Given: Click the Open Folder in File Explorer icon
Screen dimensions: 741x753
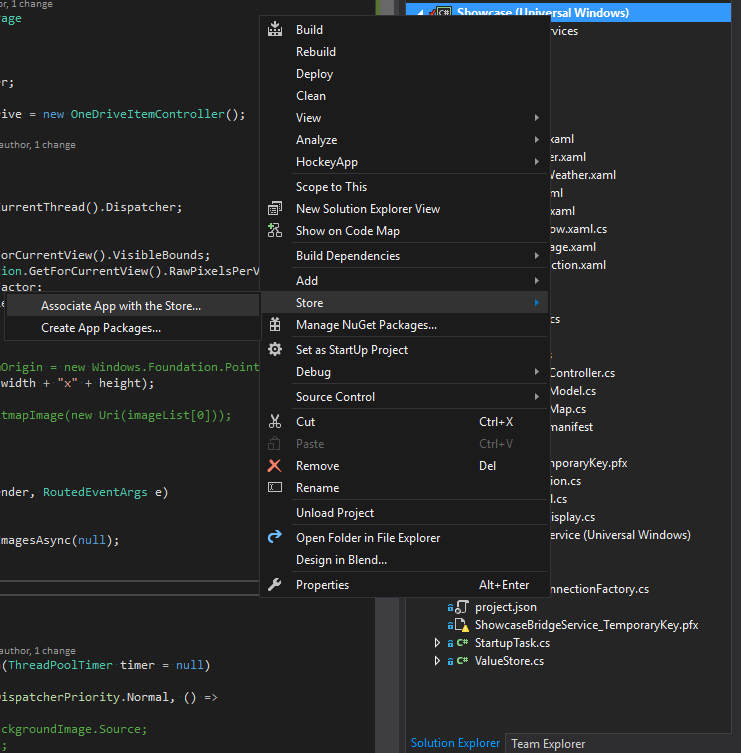Looking at the screenshot, I should click(275, 538).
